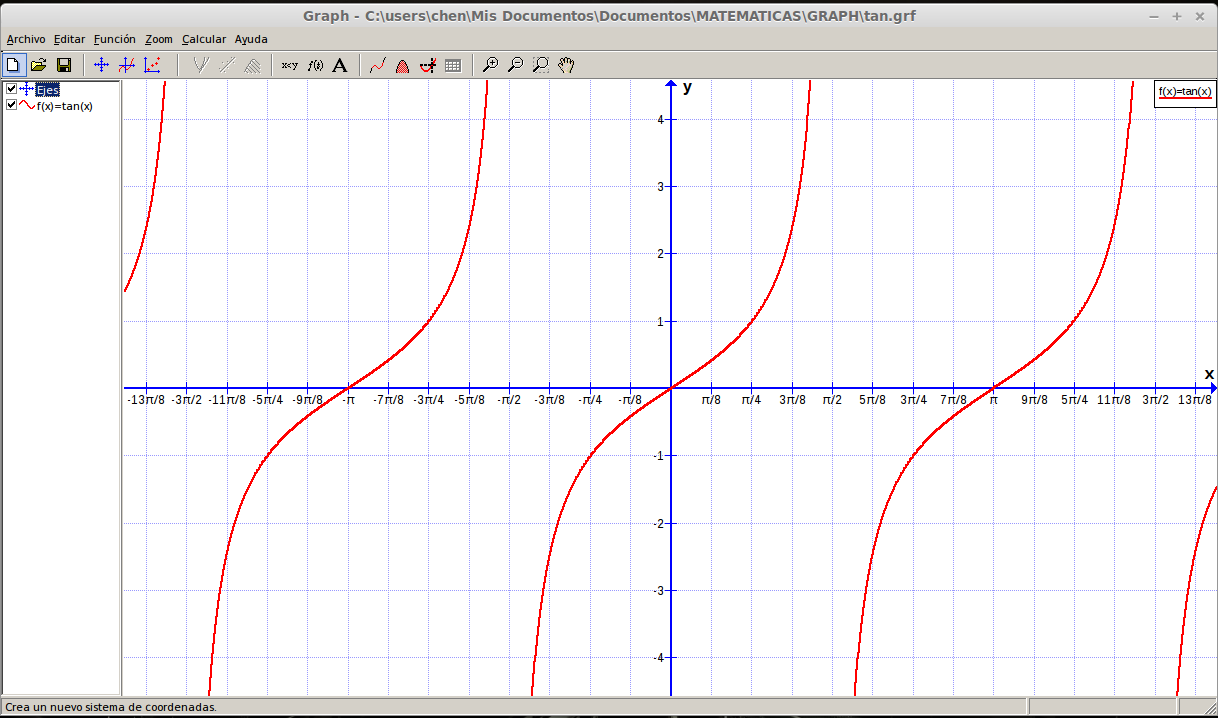Click the Save icon
Image resolution: width=1218 pixels, height=718 pixels.
coord(64,65)
